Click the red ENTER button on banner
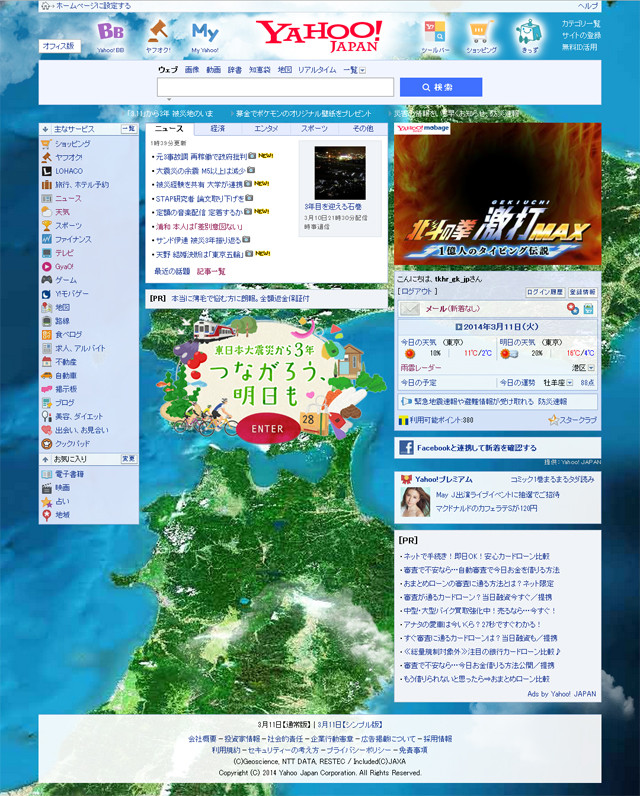640x796 pixels. pyautogui.click(x=267, y=429)
